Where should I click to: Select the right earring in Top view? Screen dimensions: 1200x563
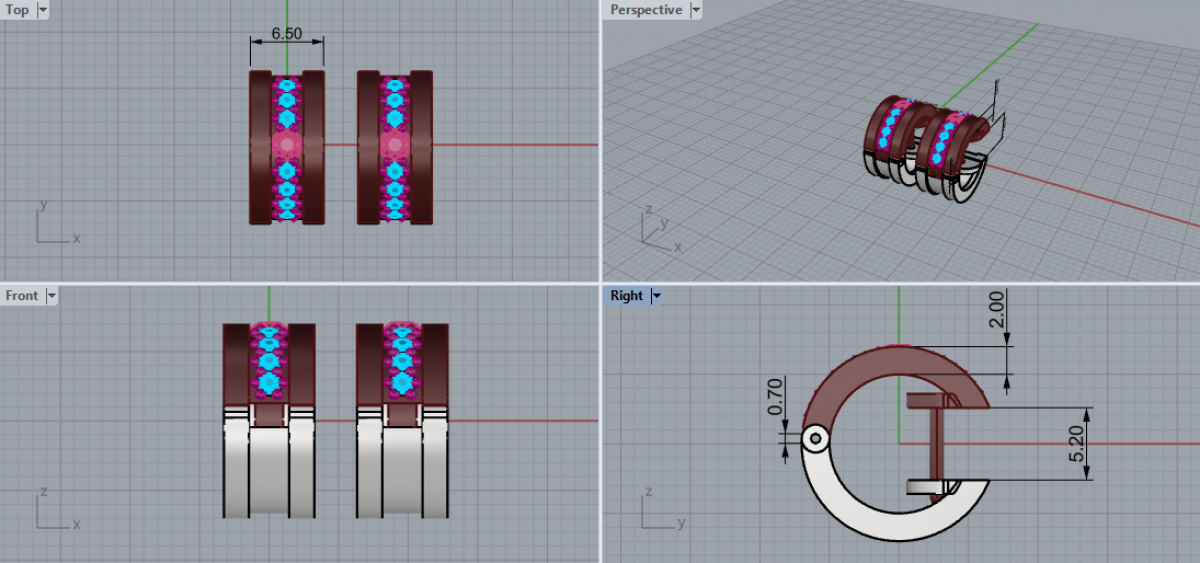pos(395,146)
